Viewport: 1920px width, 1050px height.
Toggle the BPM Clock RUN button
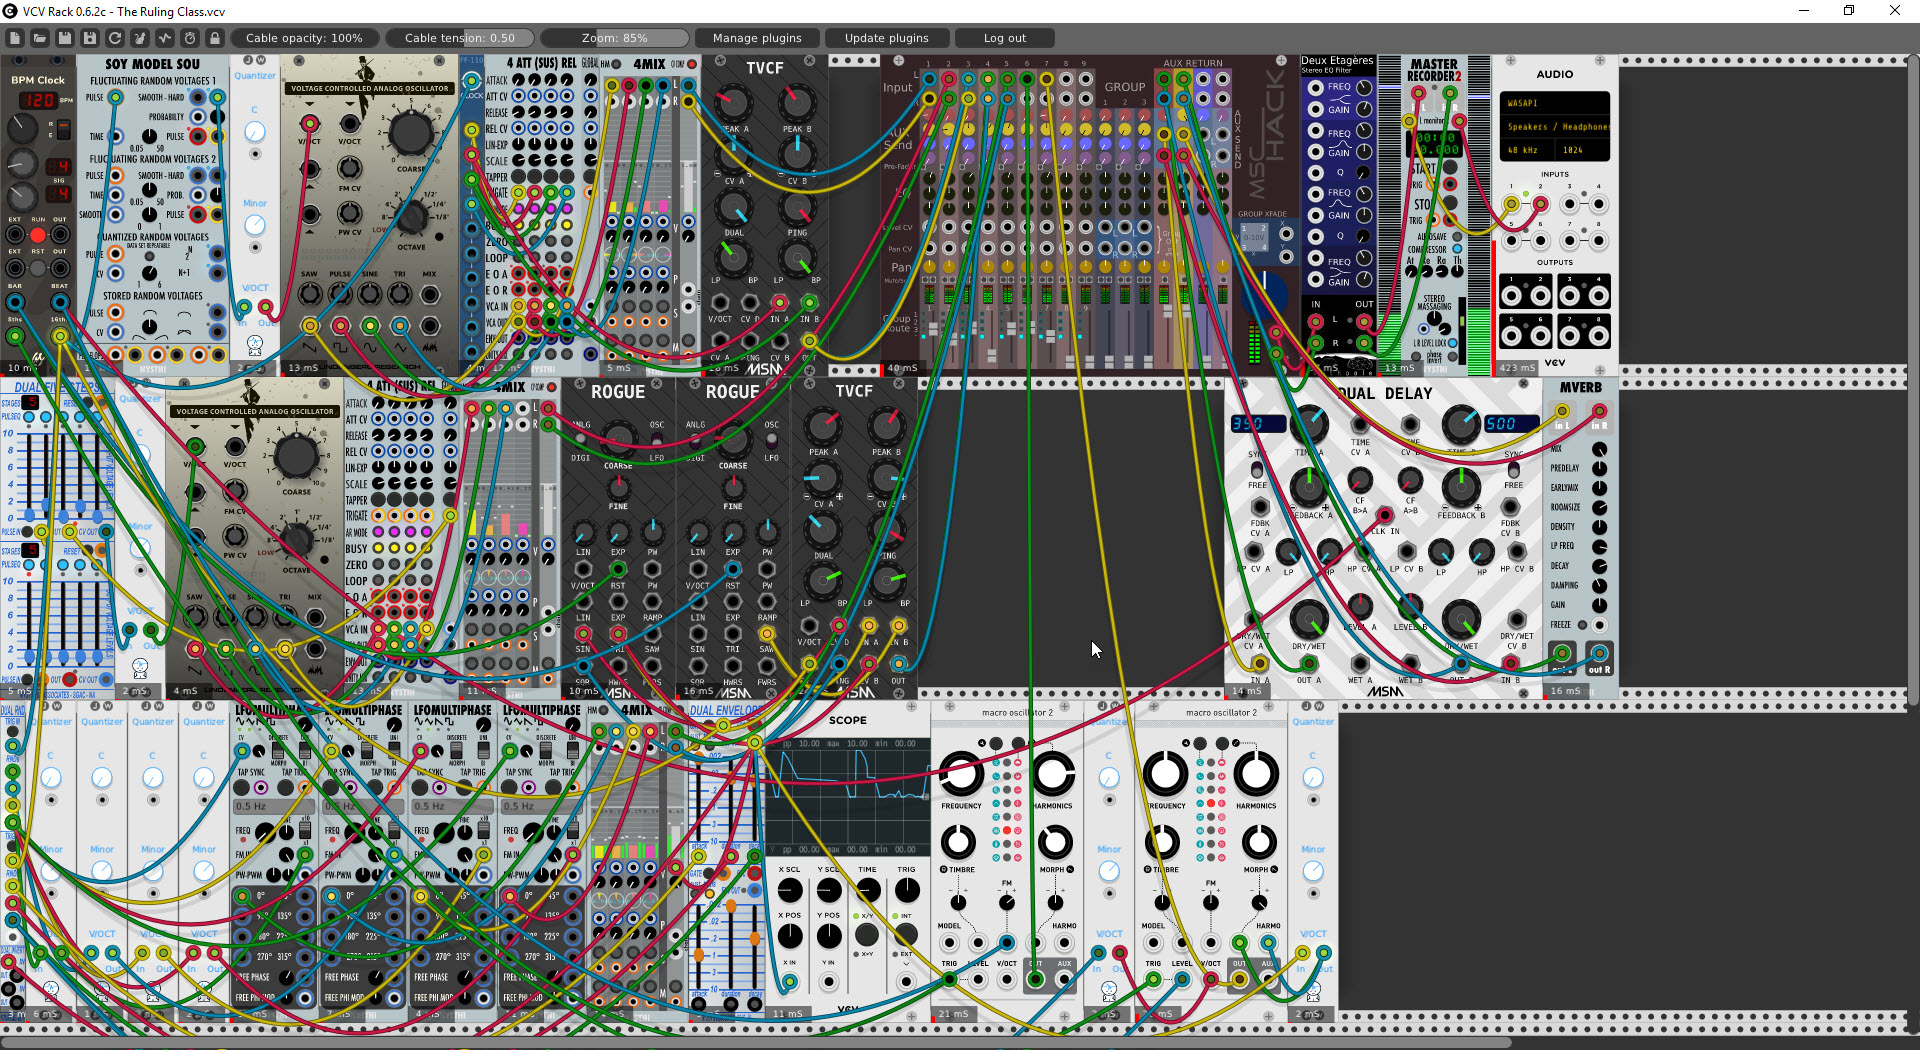click(38, 236)
